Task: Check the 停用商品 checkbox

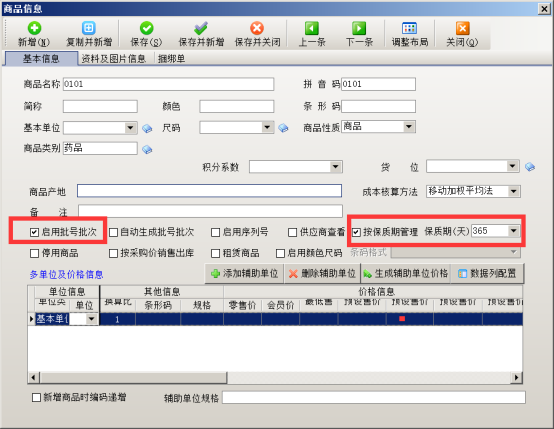Action: click(x=34, y=253)
